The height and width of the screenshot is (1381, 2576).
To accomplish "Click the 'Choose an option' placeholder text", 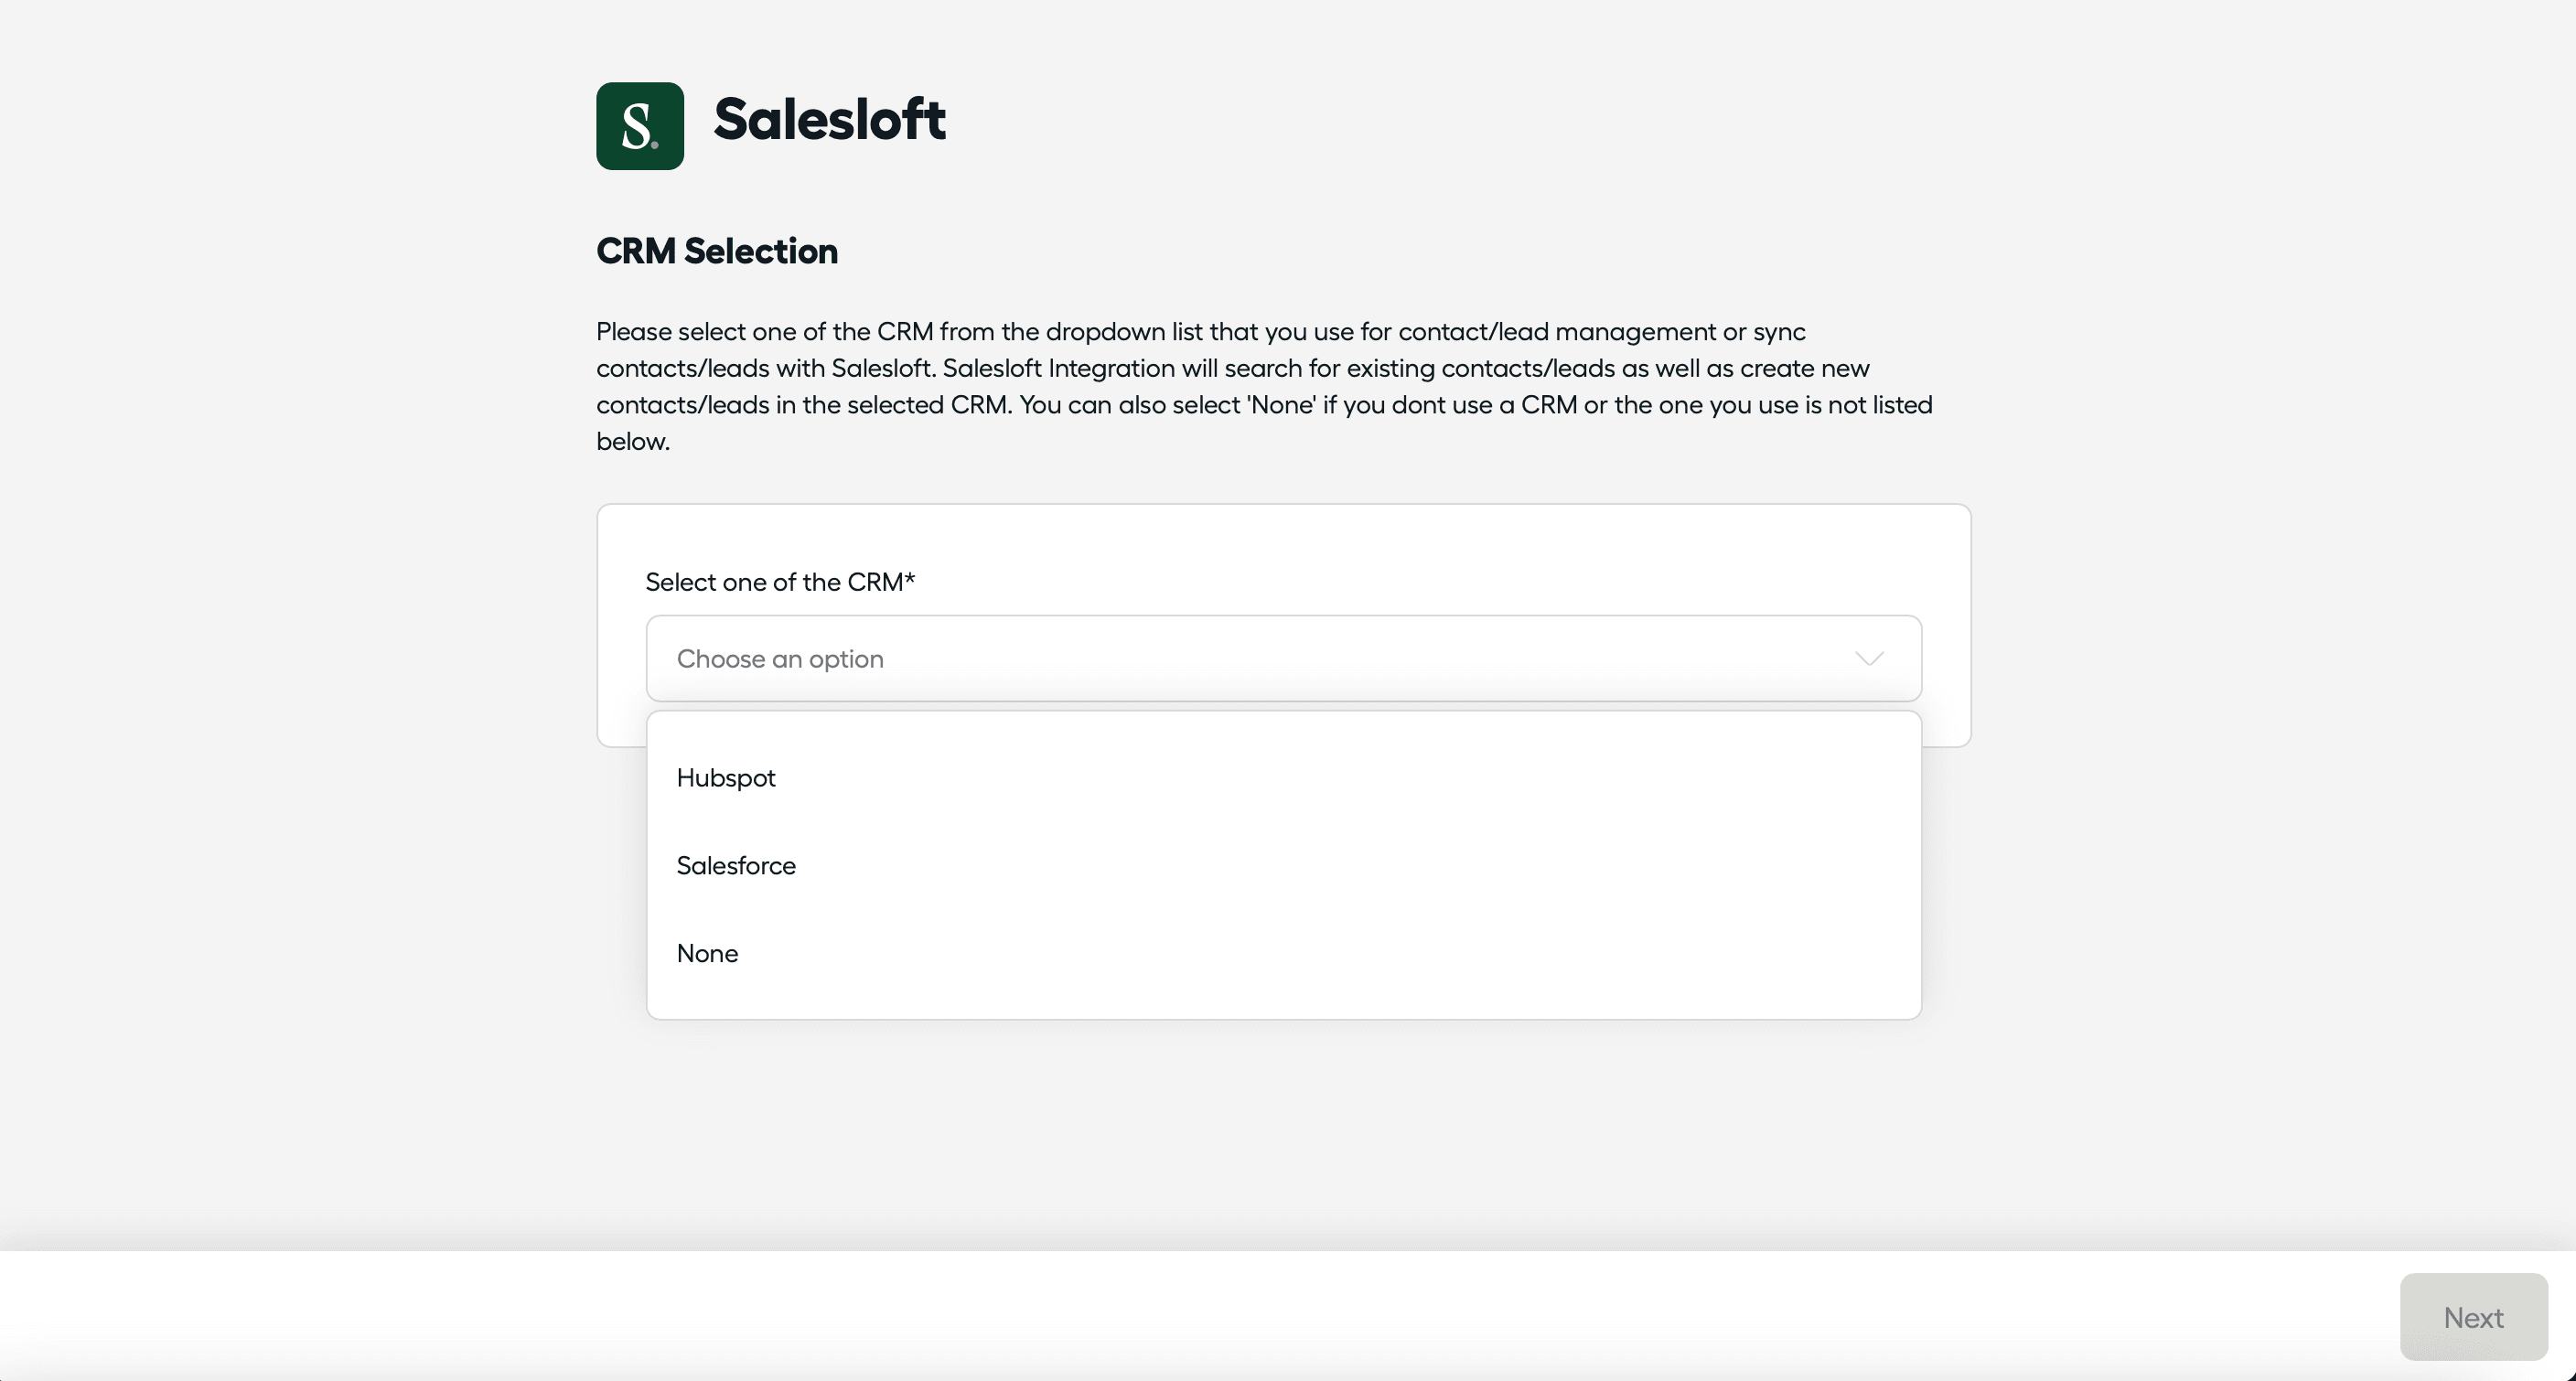I will pos(780,659).
